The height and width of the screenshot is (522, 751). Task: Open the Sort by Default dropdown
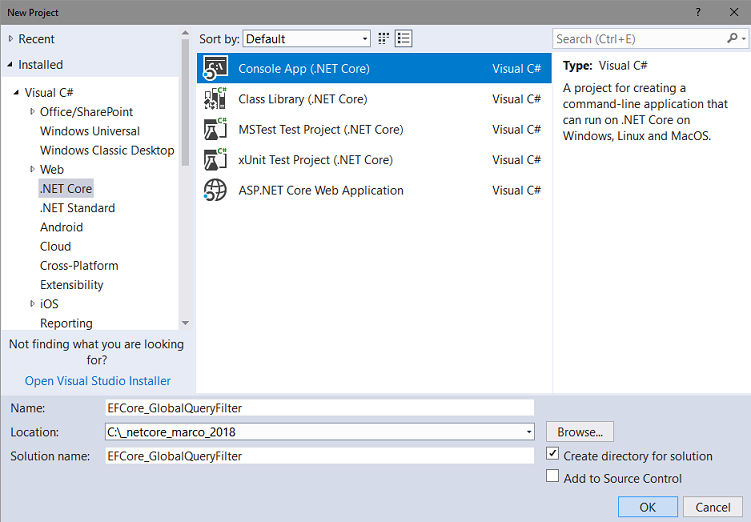(307, 39)
